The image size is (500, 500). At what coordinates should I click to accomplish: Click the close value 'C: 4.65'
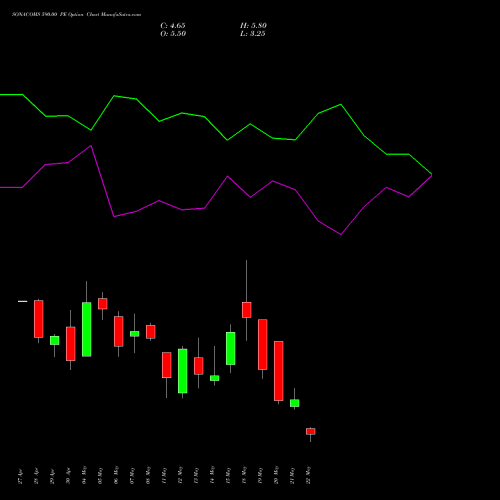coord(173,26)
